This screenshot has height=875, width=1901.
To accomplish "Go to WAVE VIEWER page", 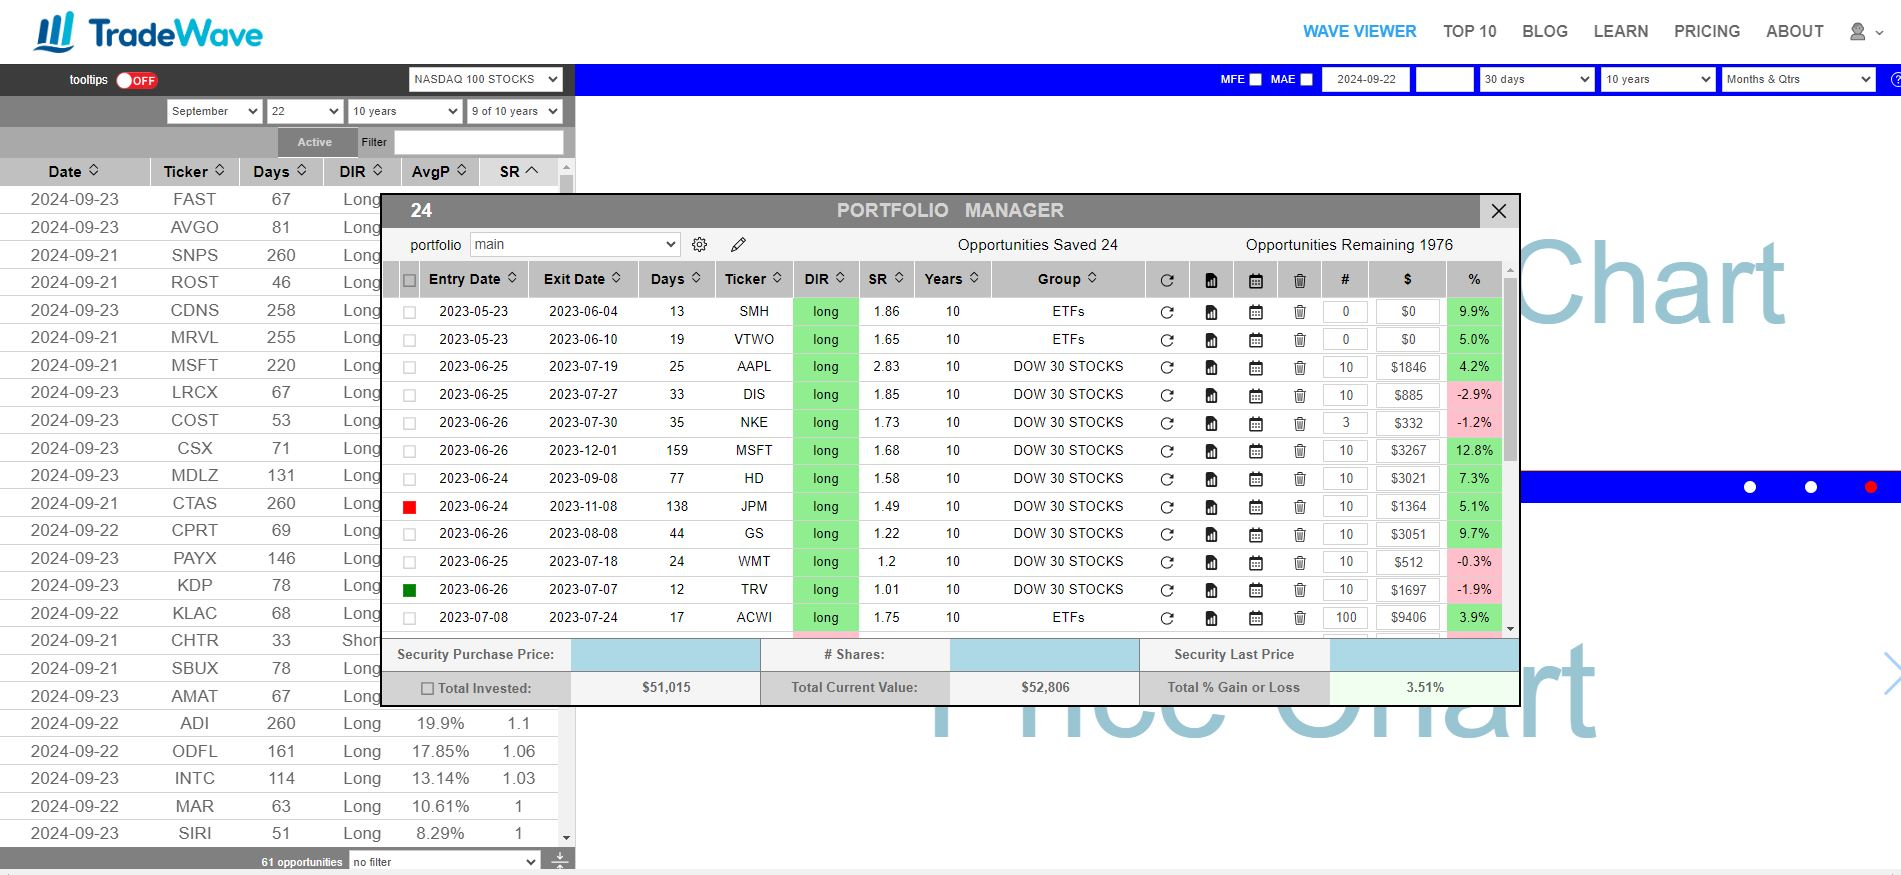I will tap(1359, 32).
